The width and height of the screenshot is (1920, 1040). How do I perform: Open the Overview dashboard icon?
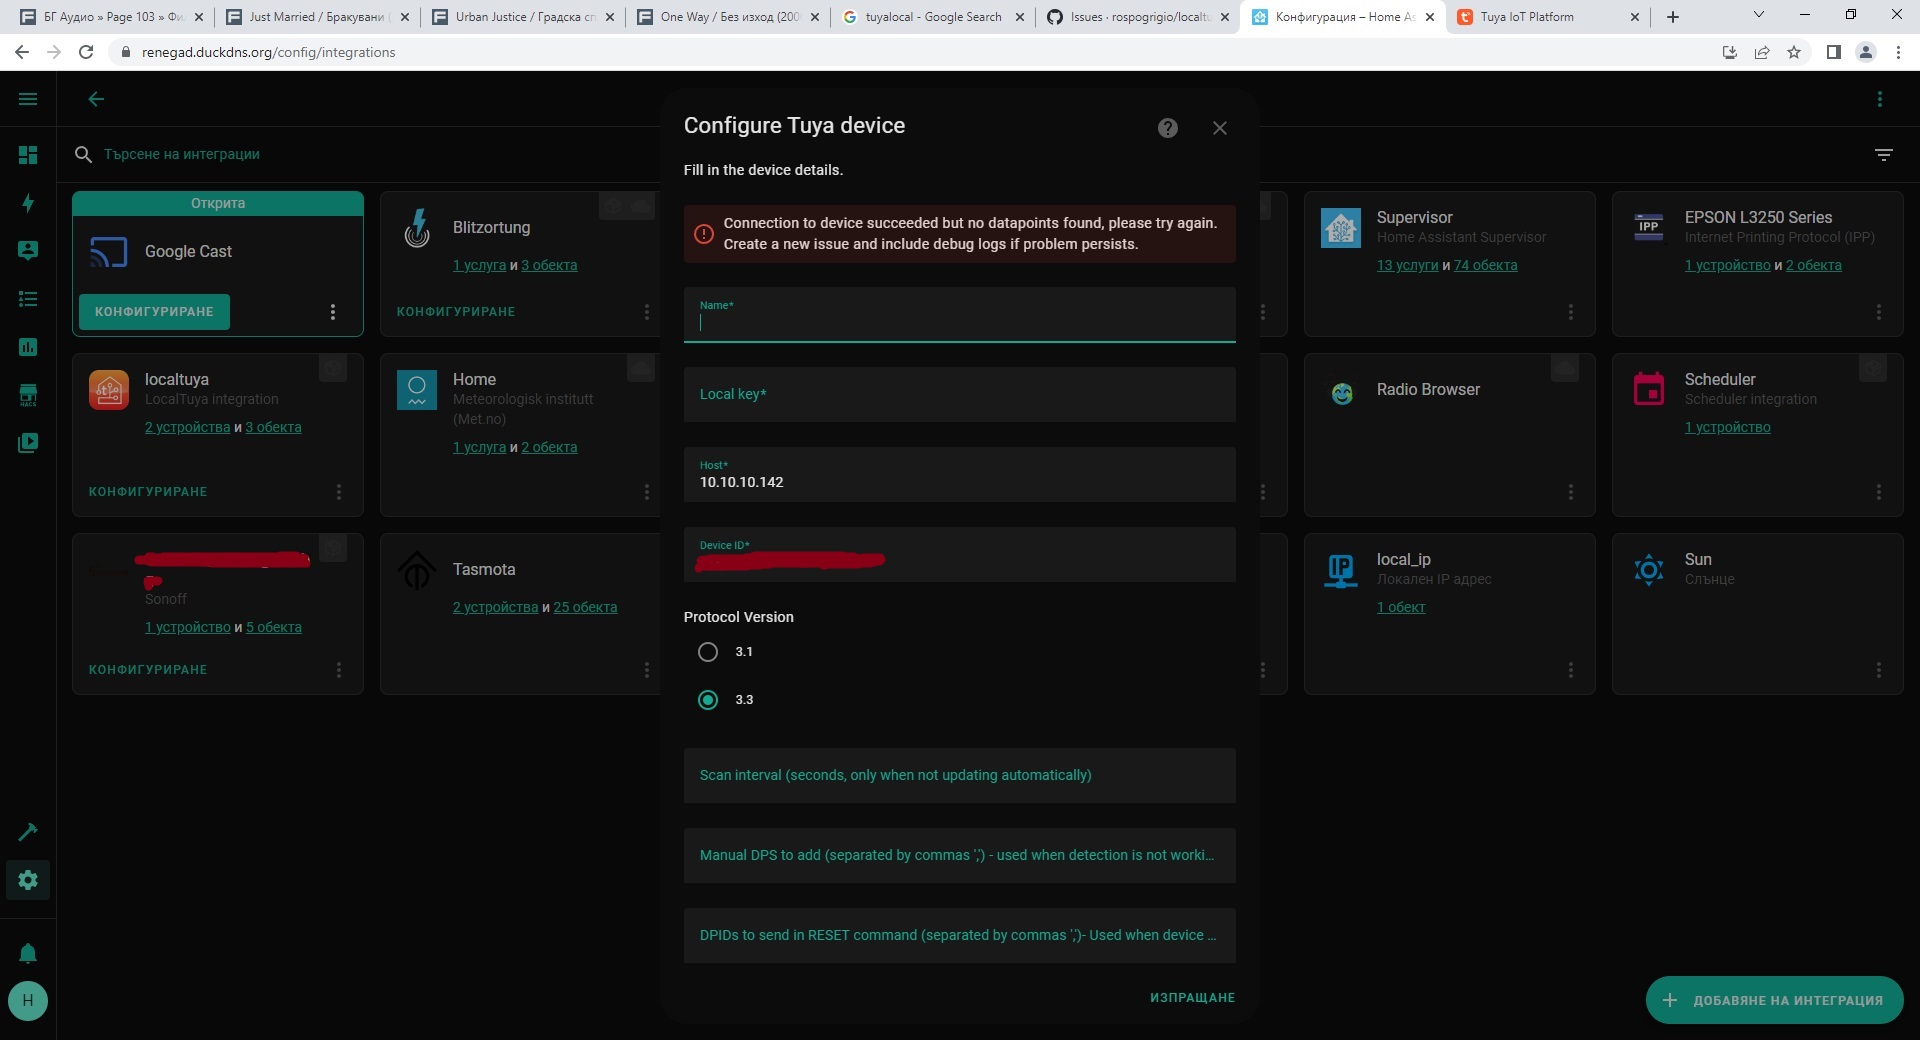pos(28,155)
